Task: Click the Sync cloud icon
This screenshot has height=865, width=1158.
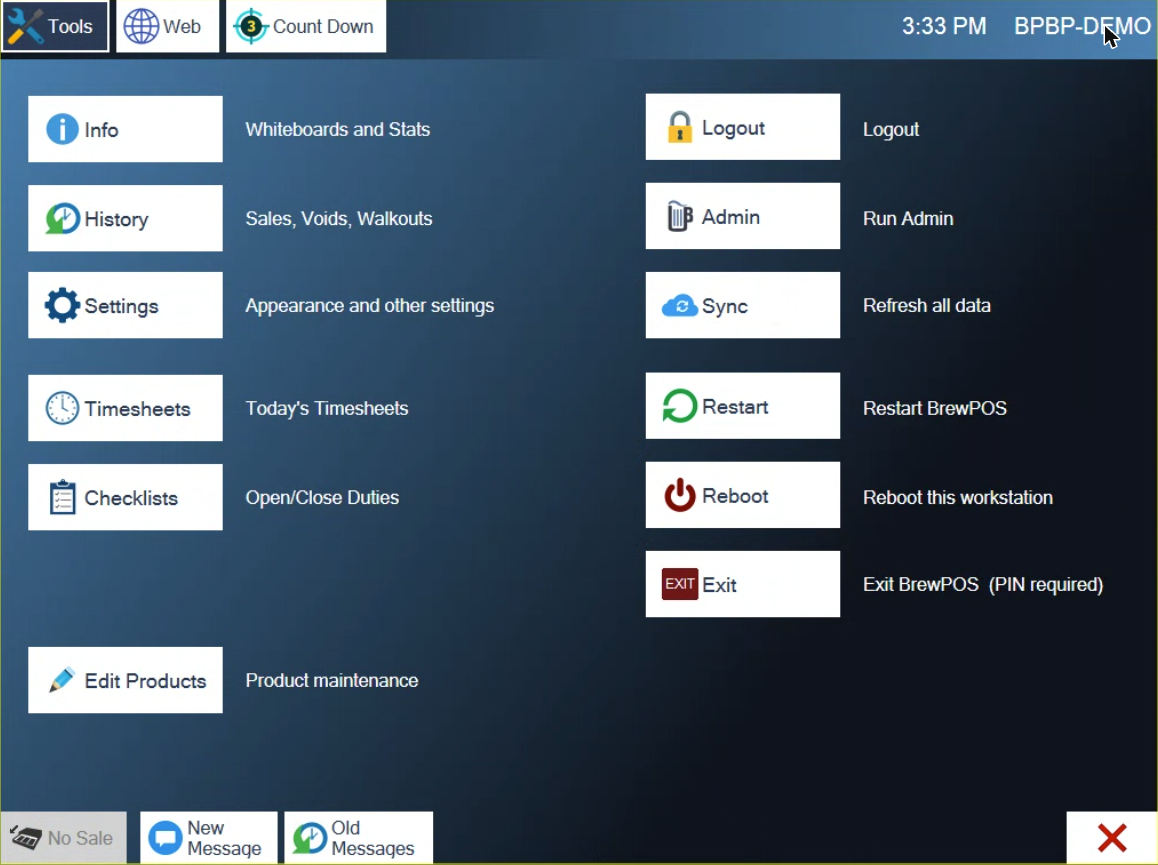Action: (679, 305)
